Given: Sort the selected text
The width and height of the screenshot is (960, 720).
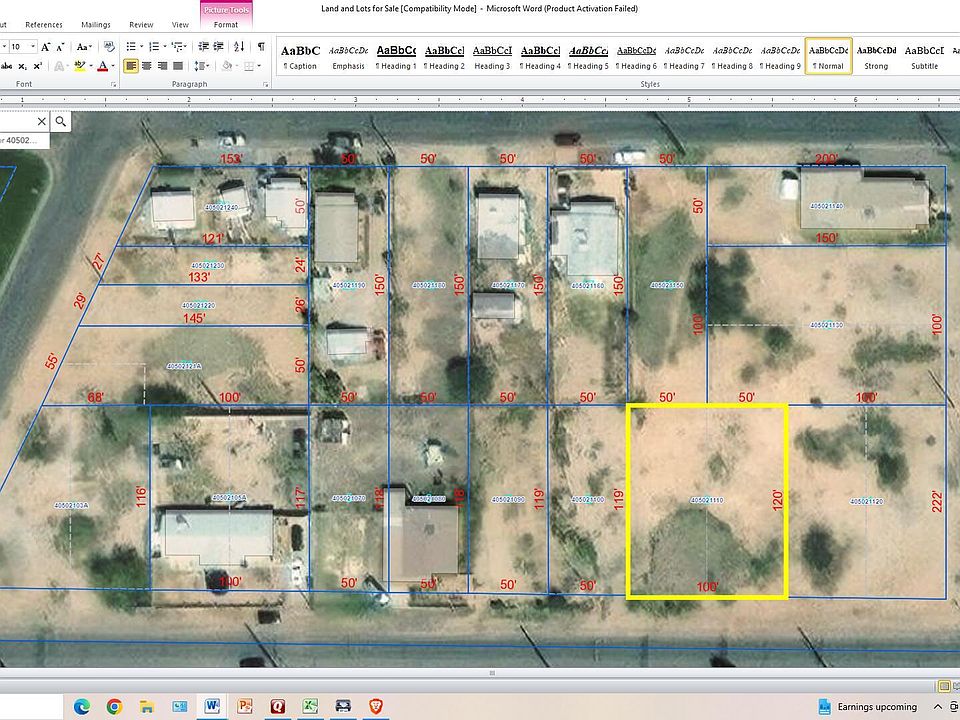Looking at the screenshot, I should [239, 47].
